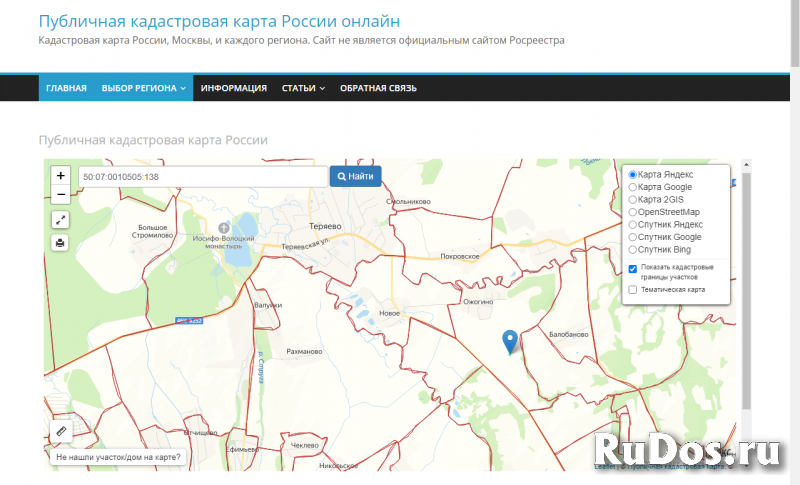The width and height of the screenshot is (800, 485).
Task: Select Спутник Bing satellite layer
Action: pos(633,249)
